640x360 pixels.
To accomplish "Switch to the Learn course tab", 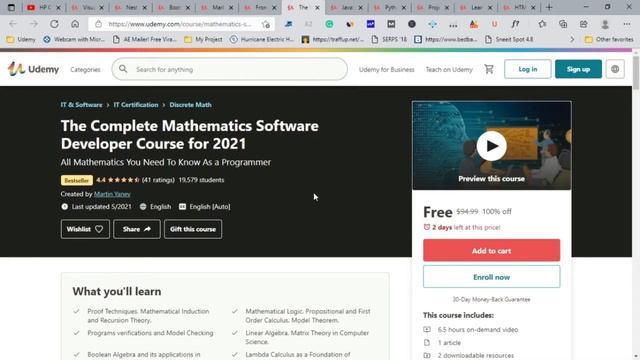I will pyautogui.click(x=476, y=7).
